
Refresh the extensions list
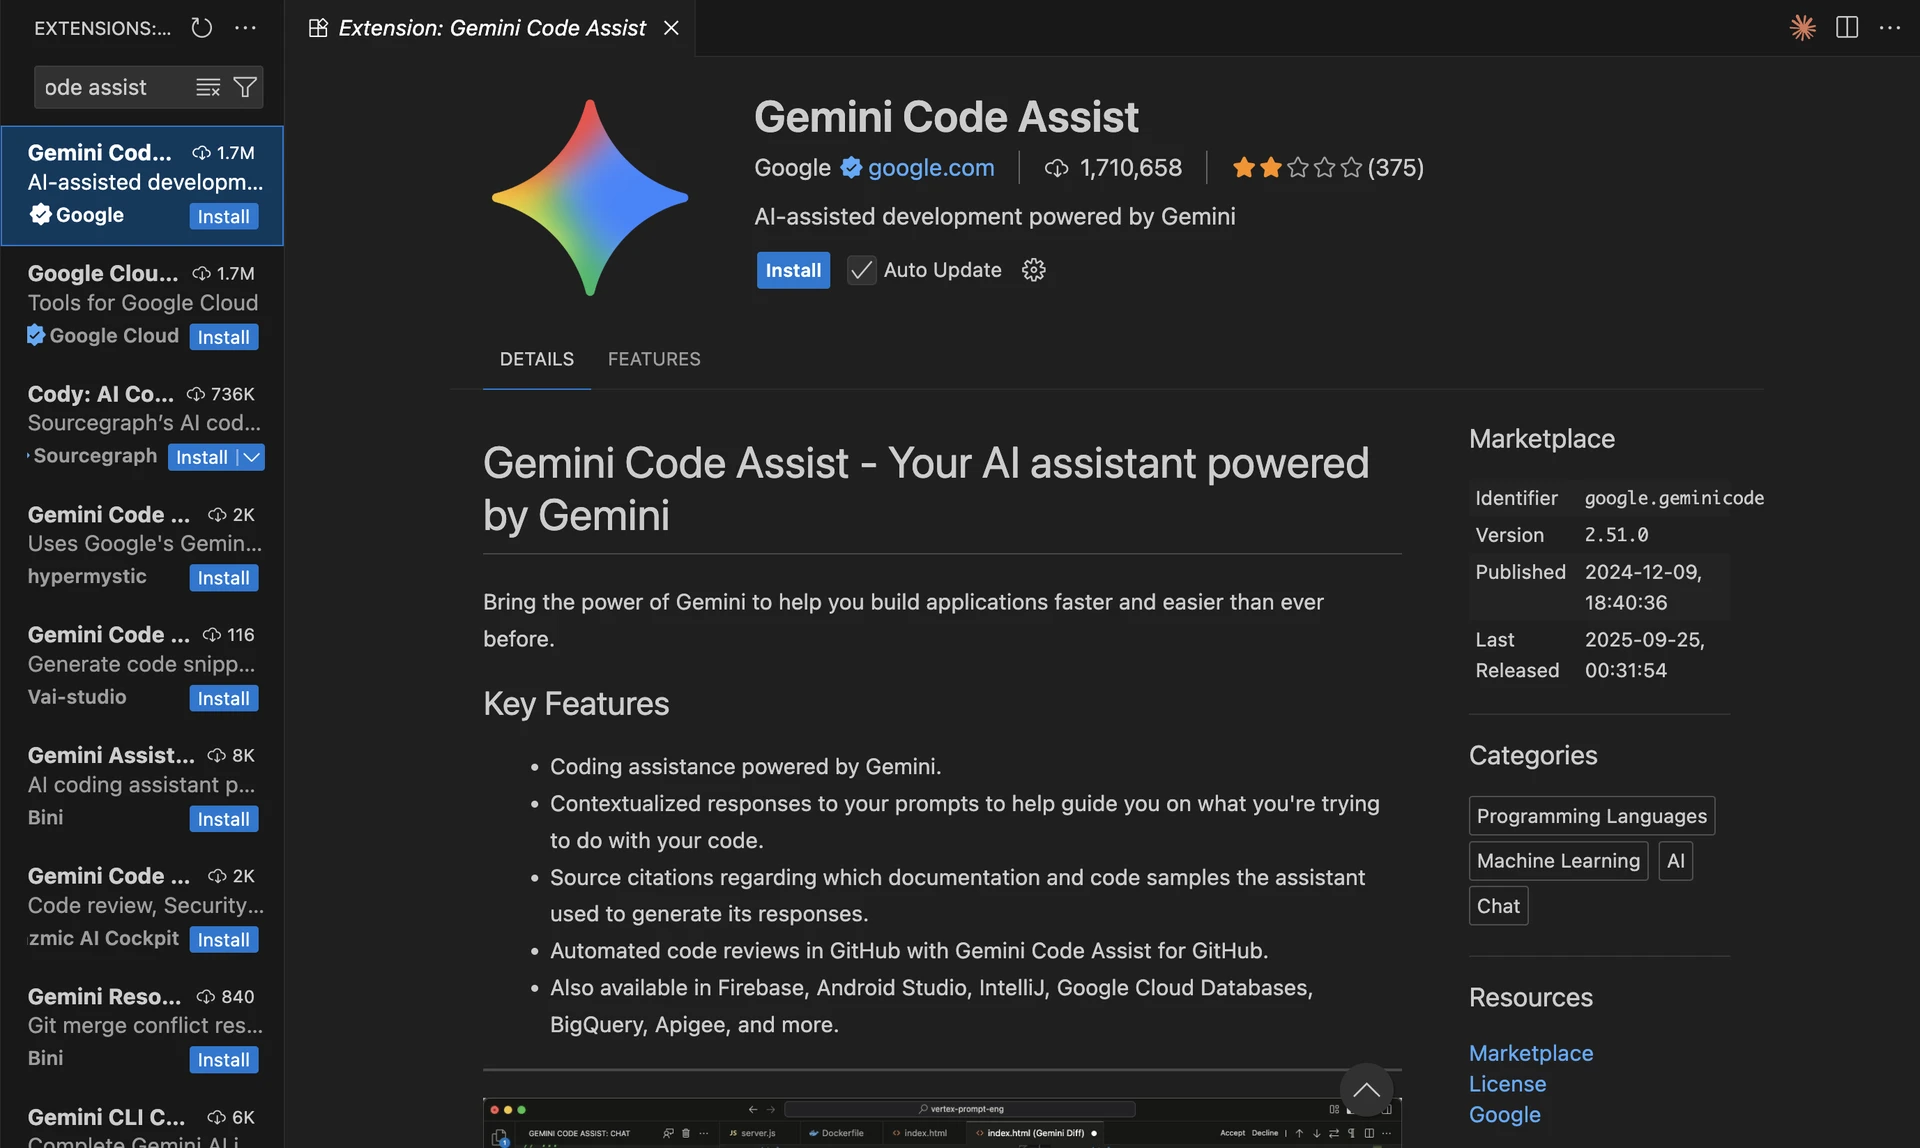pyautogui.click(x=202, y=28)
